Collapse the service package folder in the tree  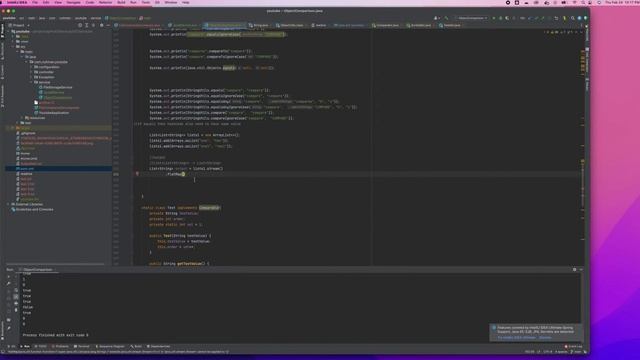(x=31, y=82)
